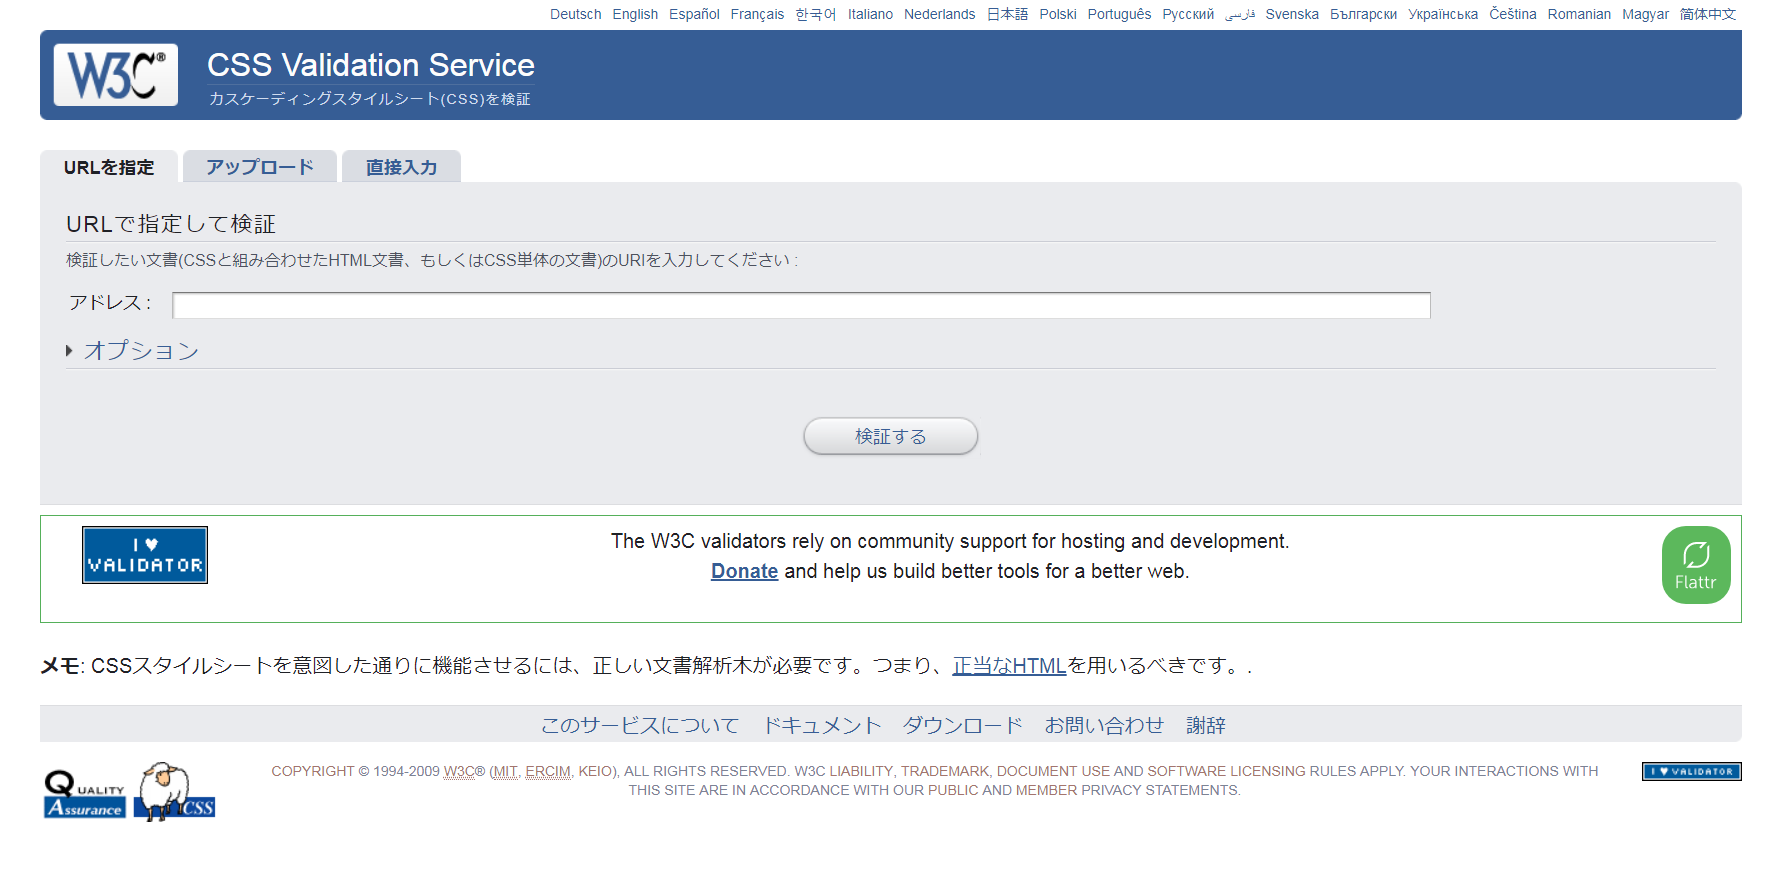Click the small I love Validator badge in the footer
Screen dimensions: 1782x883
1692,771
